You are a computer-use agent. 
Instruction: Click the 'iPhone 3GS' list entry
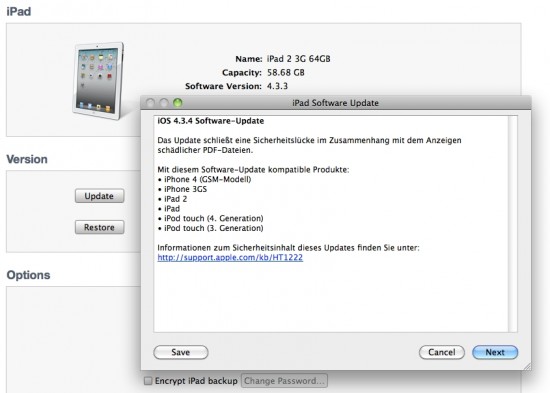(186, 189)
